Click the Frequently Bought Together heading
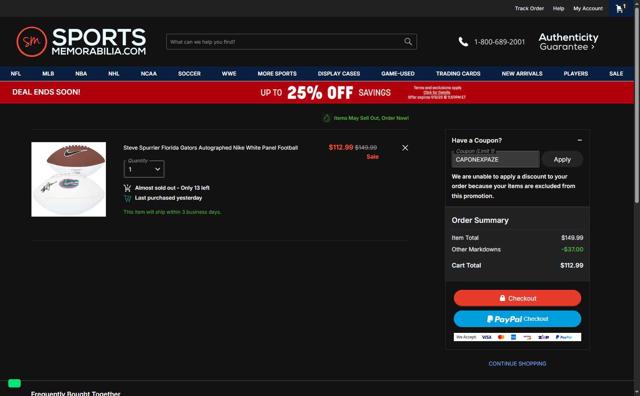 pos(76,393)
